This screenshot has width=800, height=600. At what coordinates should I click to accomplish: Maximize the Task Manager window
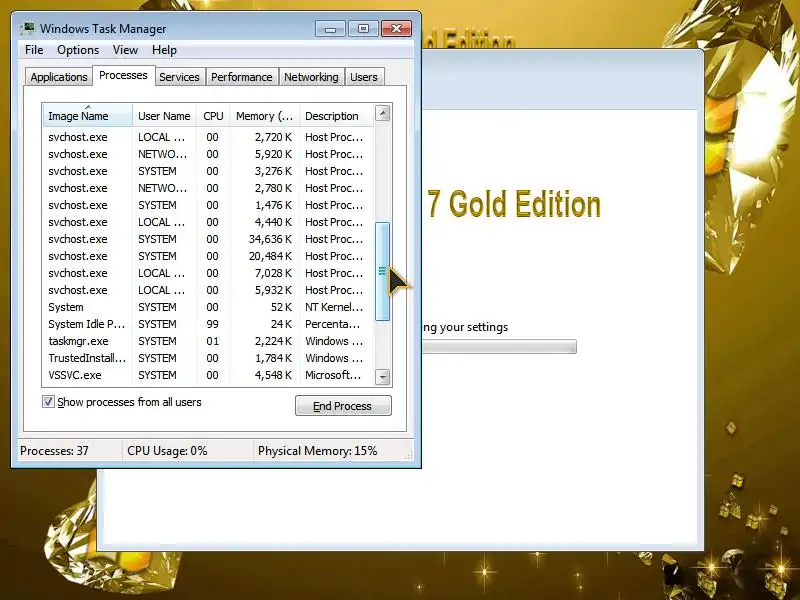(x=363, y=29)
